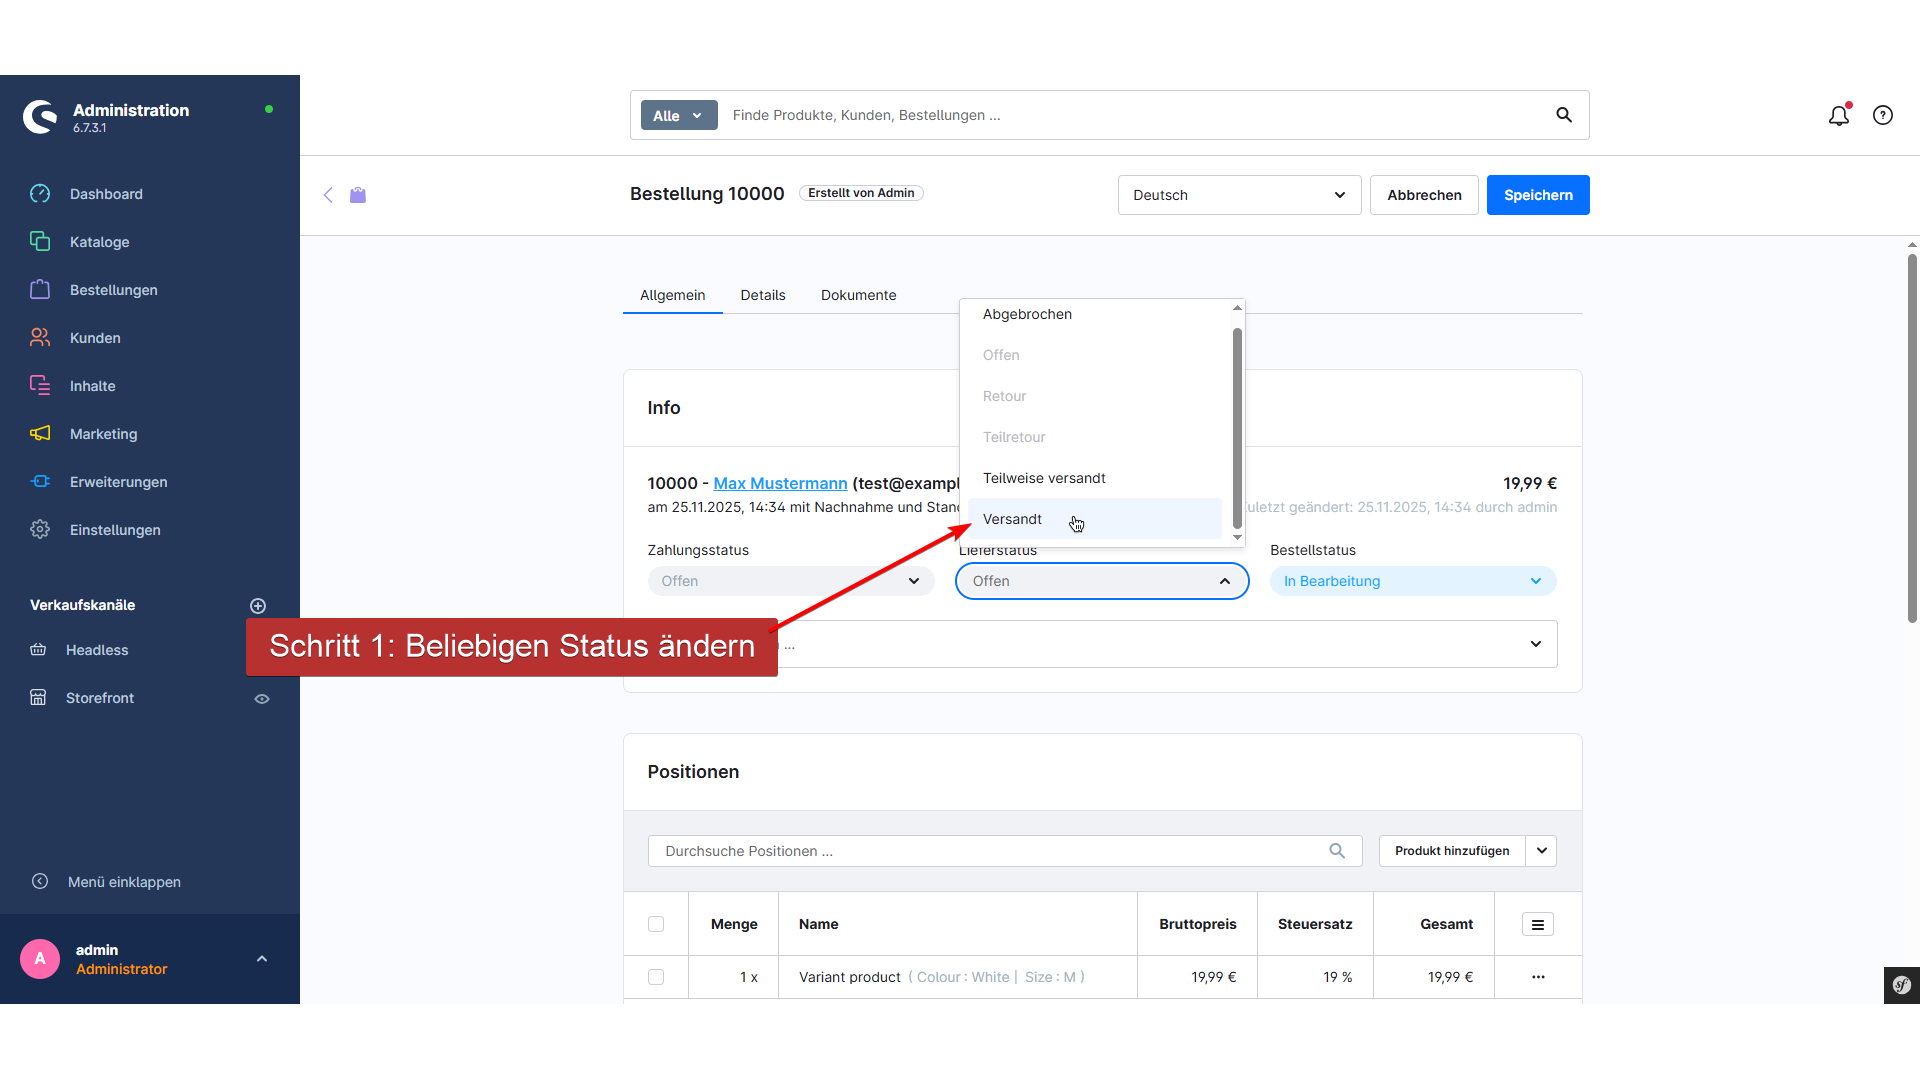Click the Durchsuche Positionen search field
Screen dimensions: 1920x1080
click(x=990, y=851)
